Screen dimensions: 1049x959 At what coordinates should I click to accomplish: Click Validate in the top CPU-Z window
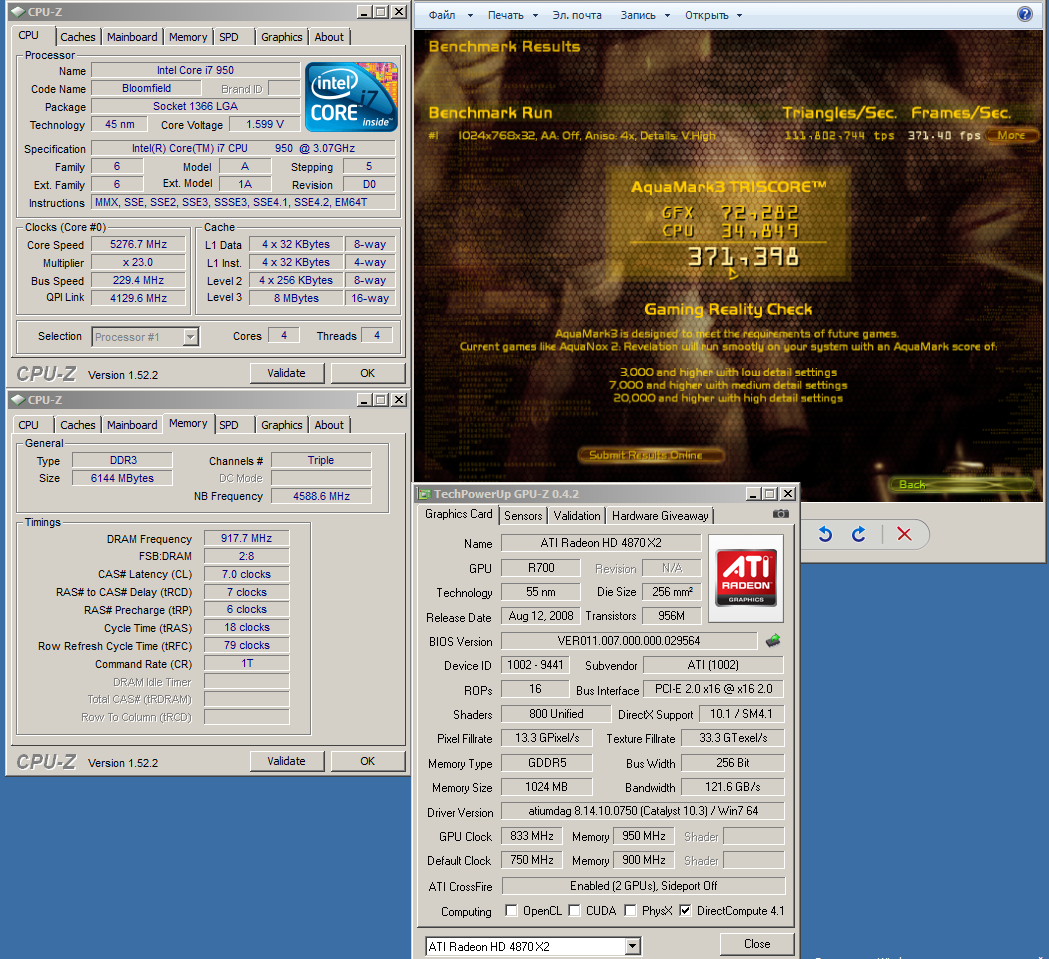coord(287,373)
